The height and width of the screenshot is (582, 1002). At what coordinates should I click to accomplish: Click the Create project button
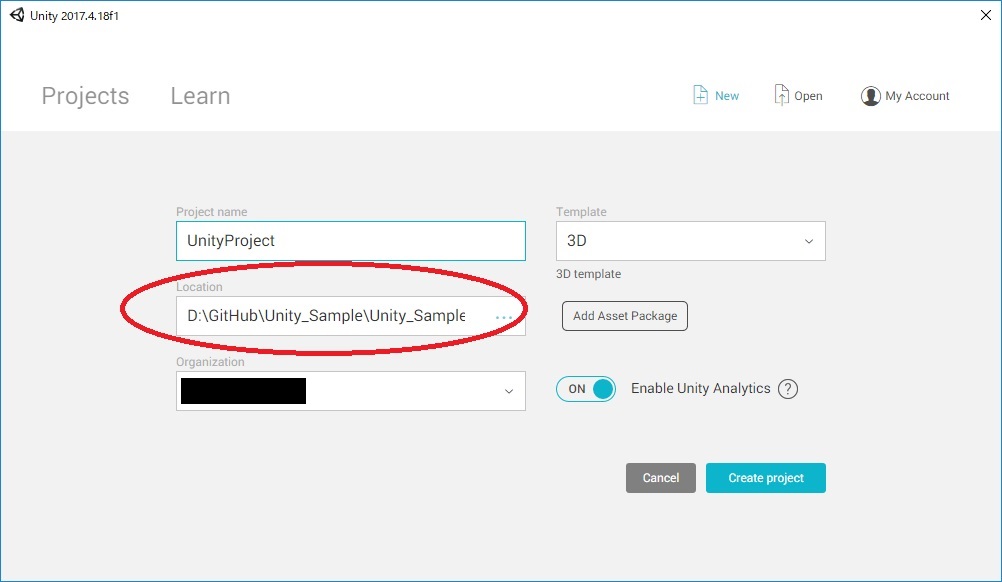tap(766, 478)
